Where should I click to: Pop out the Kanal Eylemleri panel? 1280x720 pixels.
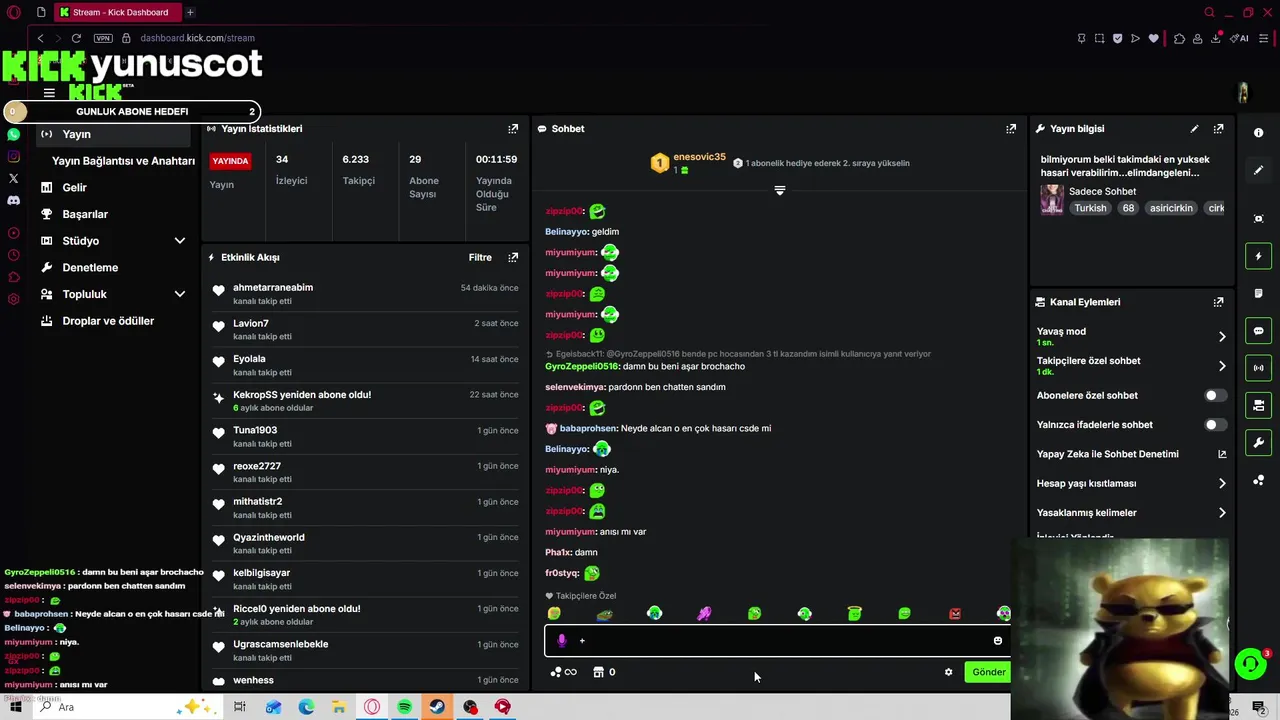pos(1218,302)
